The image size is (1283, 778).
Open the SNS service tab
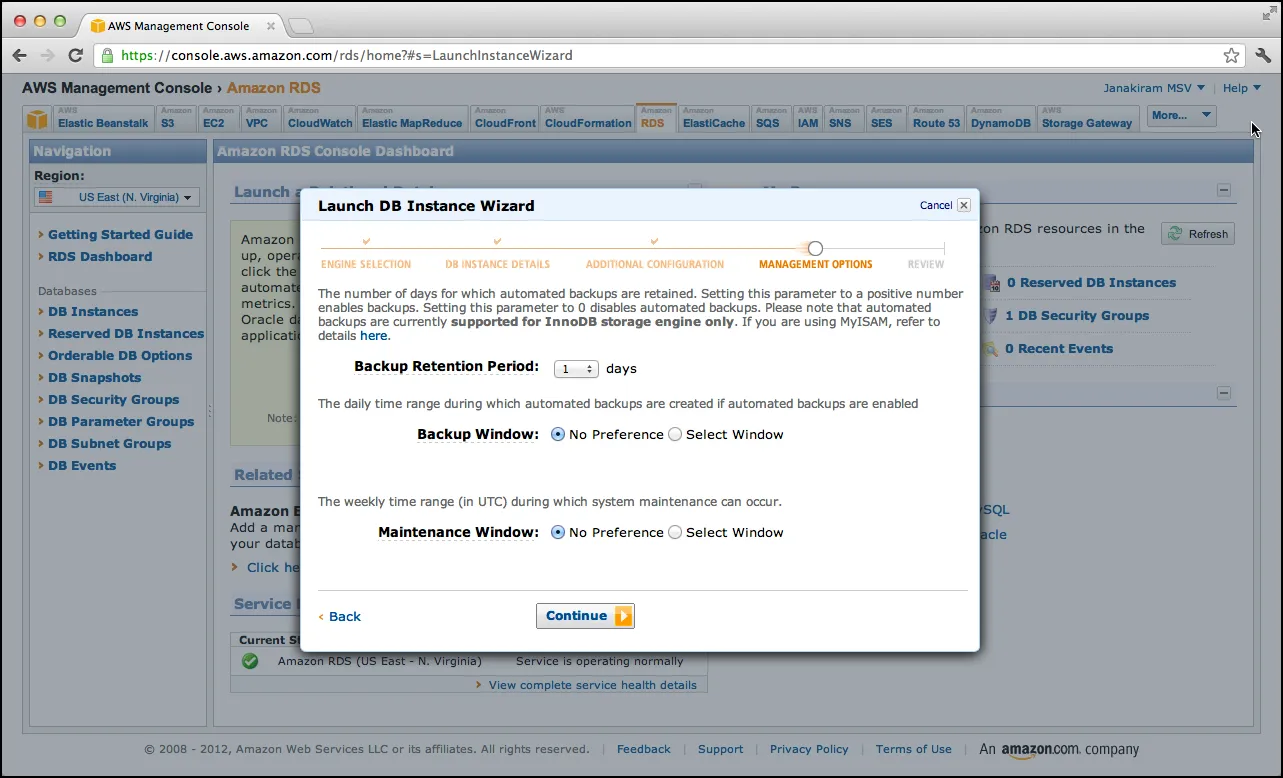click(x=844, y=118)
